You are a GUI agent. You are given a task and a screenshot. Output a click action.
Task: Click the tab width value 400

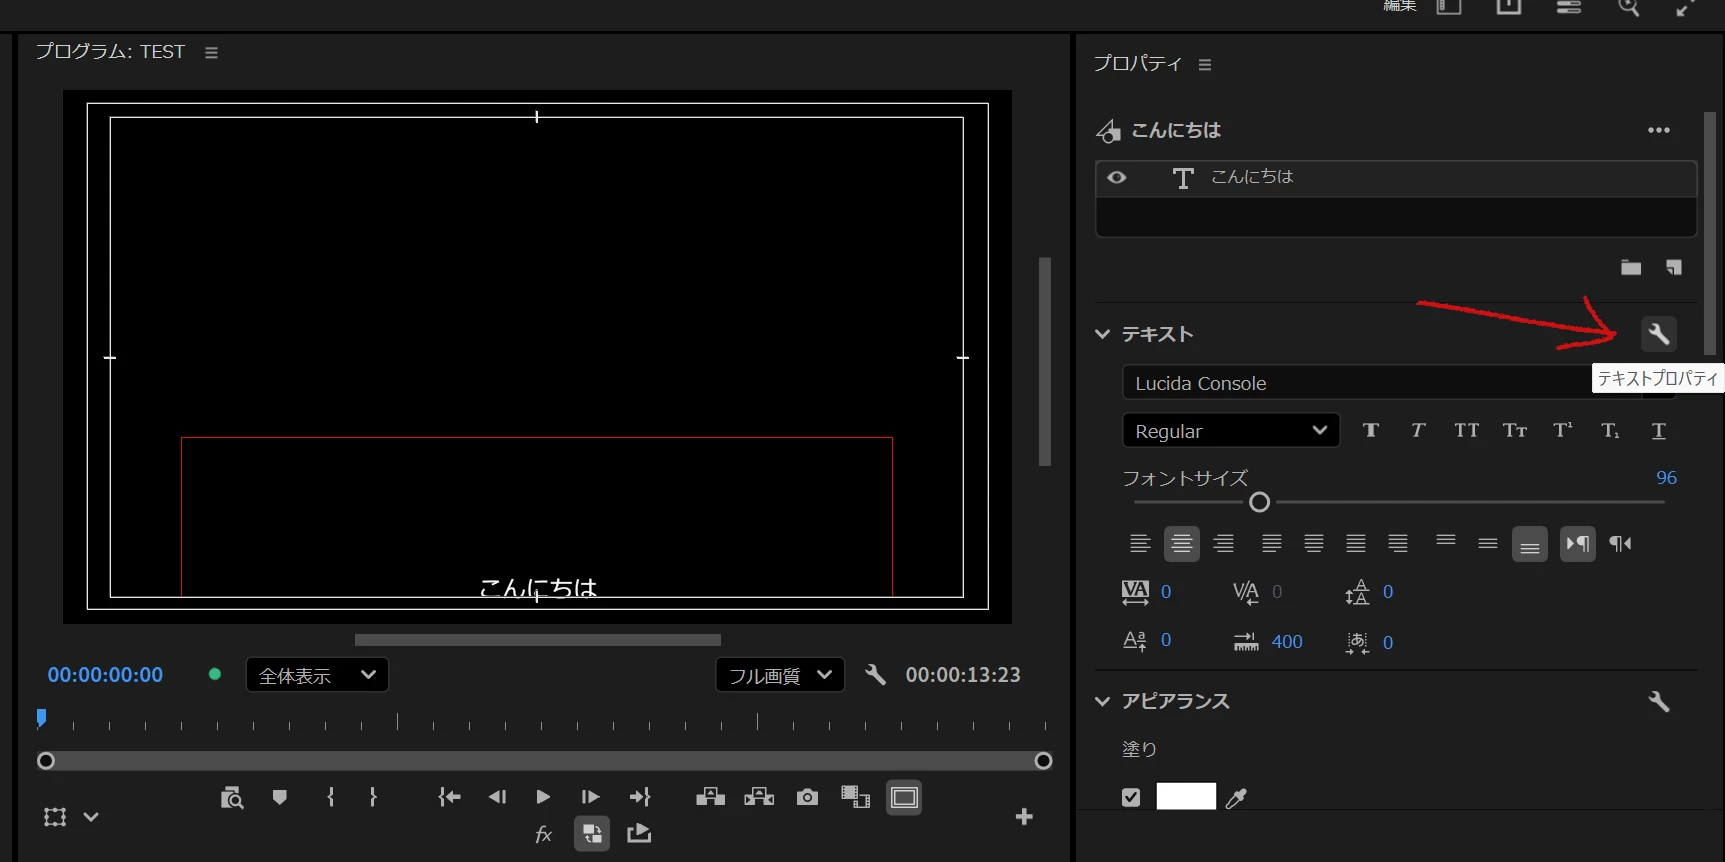pos(1287,642)
